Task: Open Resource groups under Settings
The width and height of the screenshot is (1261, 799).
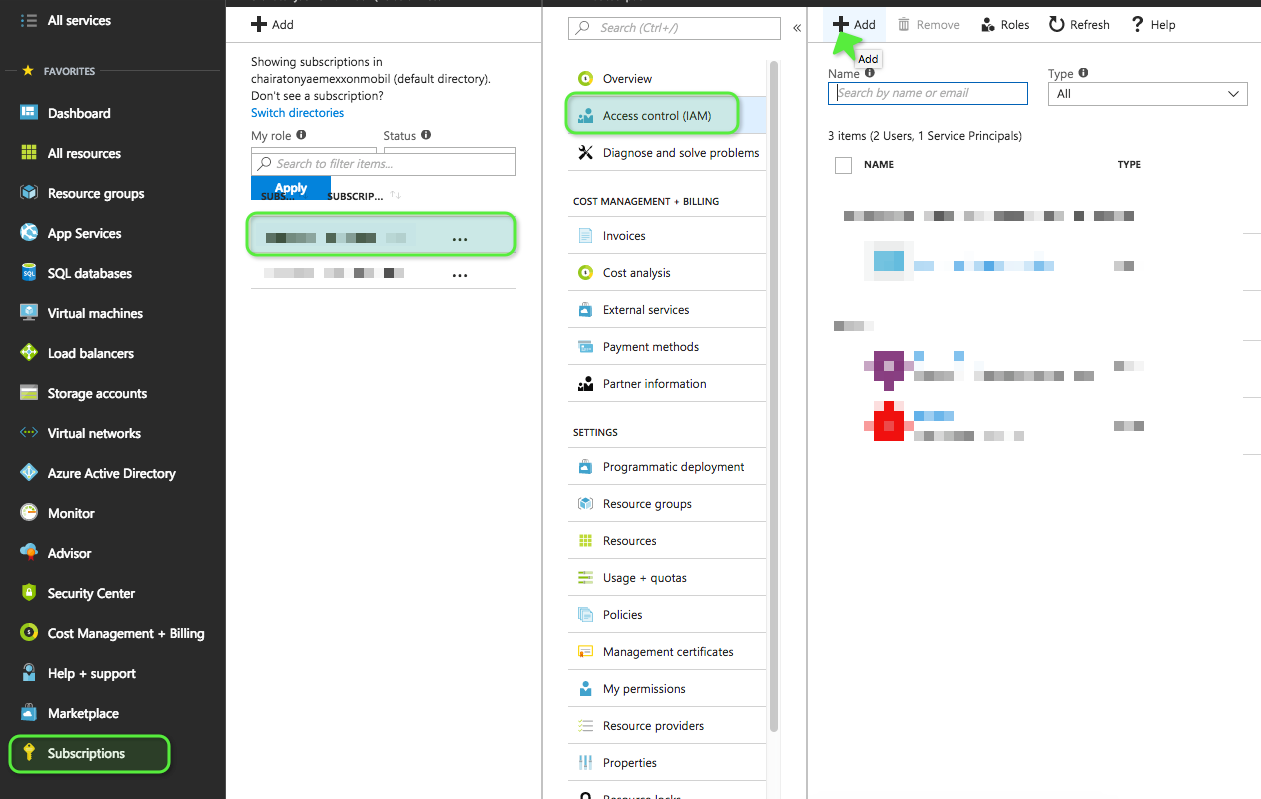Action: point(667,504)
